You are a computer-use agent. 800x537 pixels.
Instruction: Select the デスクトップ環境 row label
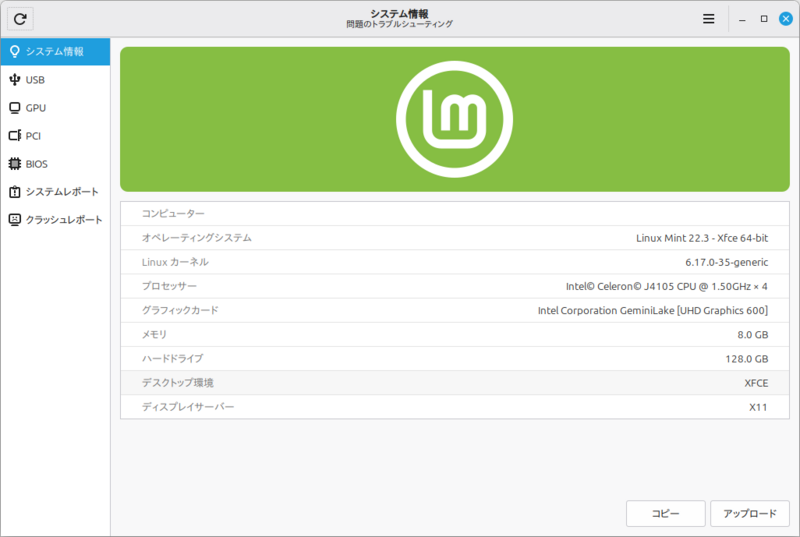178,382
